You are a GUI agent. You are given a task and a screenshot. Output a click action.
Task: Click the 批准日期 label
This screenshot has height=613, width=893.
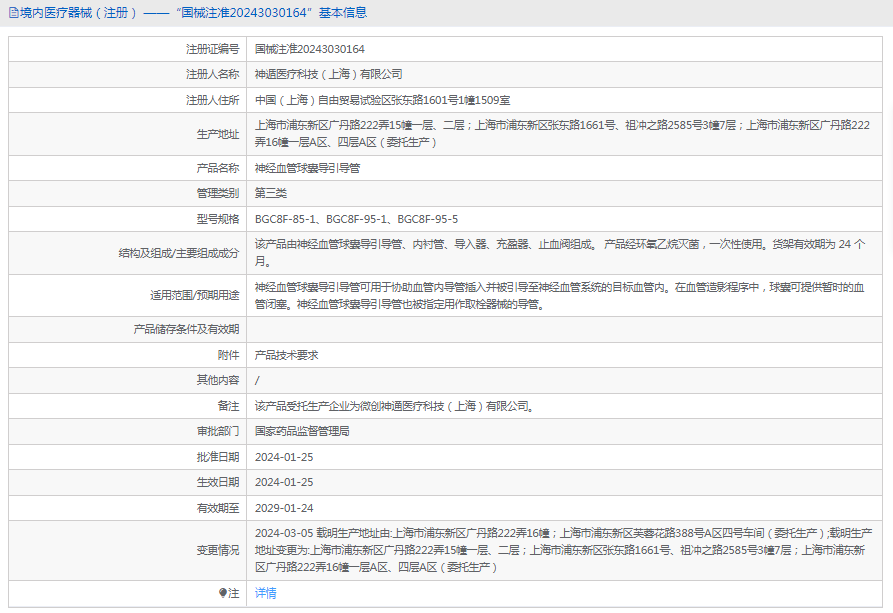[218, 457]
